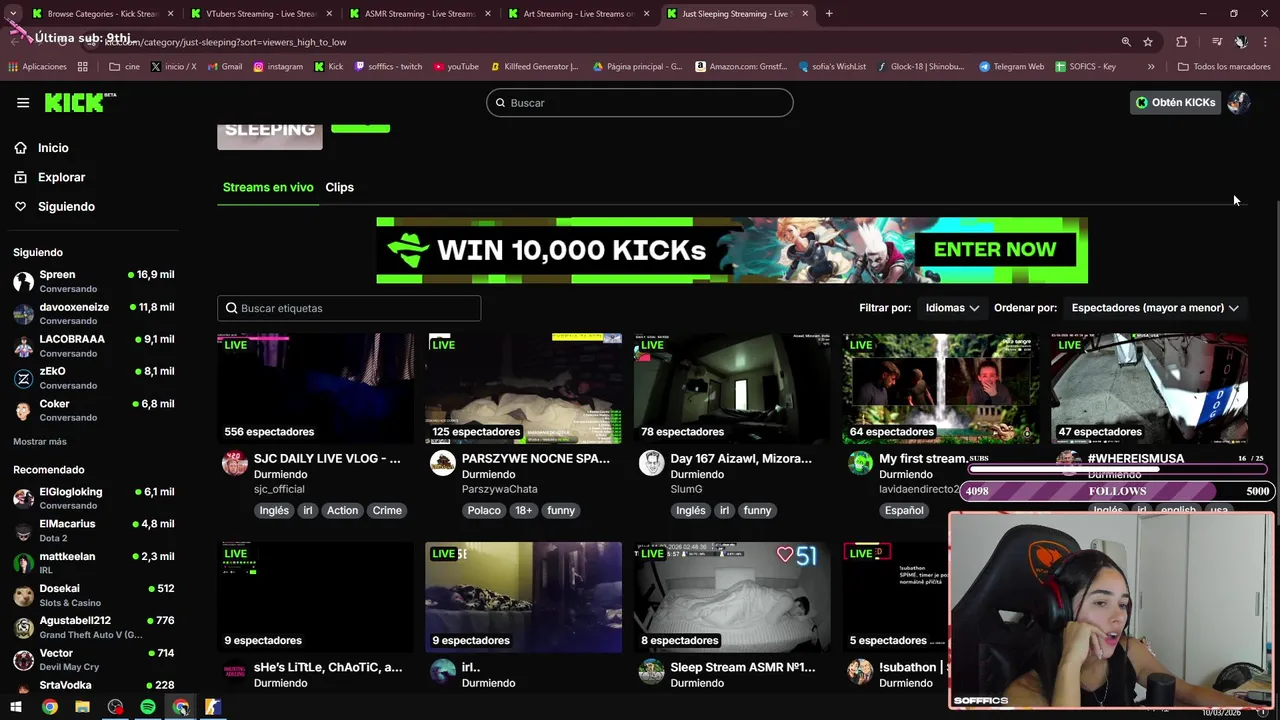Viewport: 1280px width, 720px height.
Task: Open File Explorer from the taskbar
Action: tap(82, 707)
